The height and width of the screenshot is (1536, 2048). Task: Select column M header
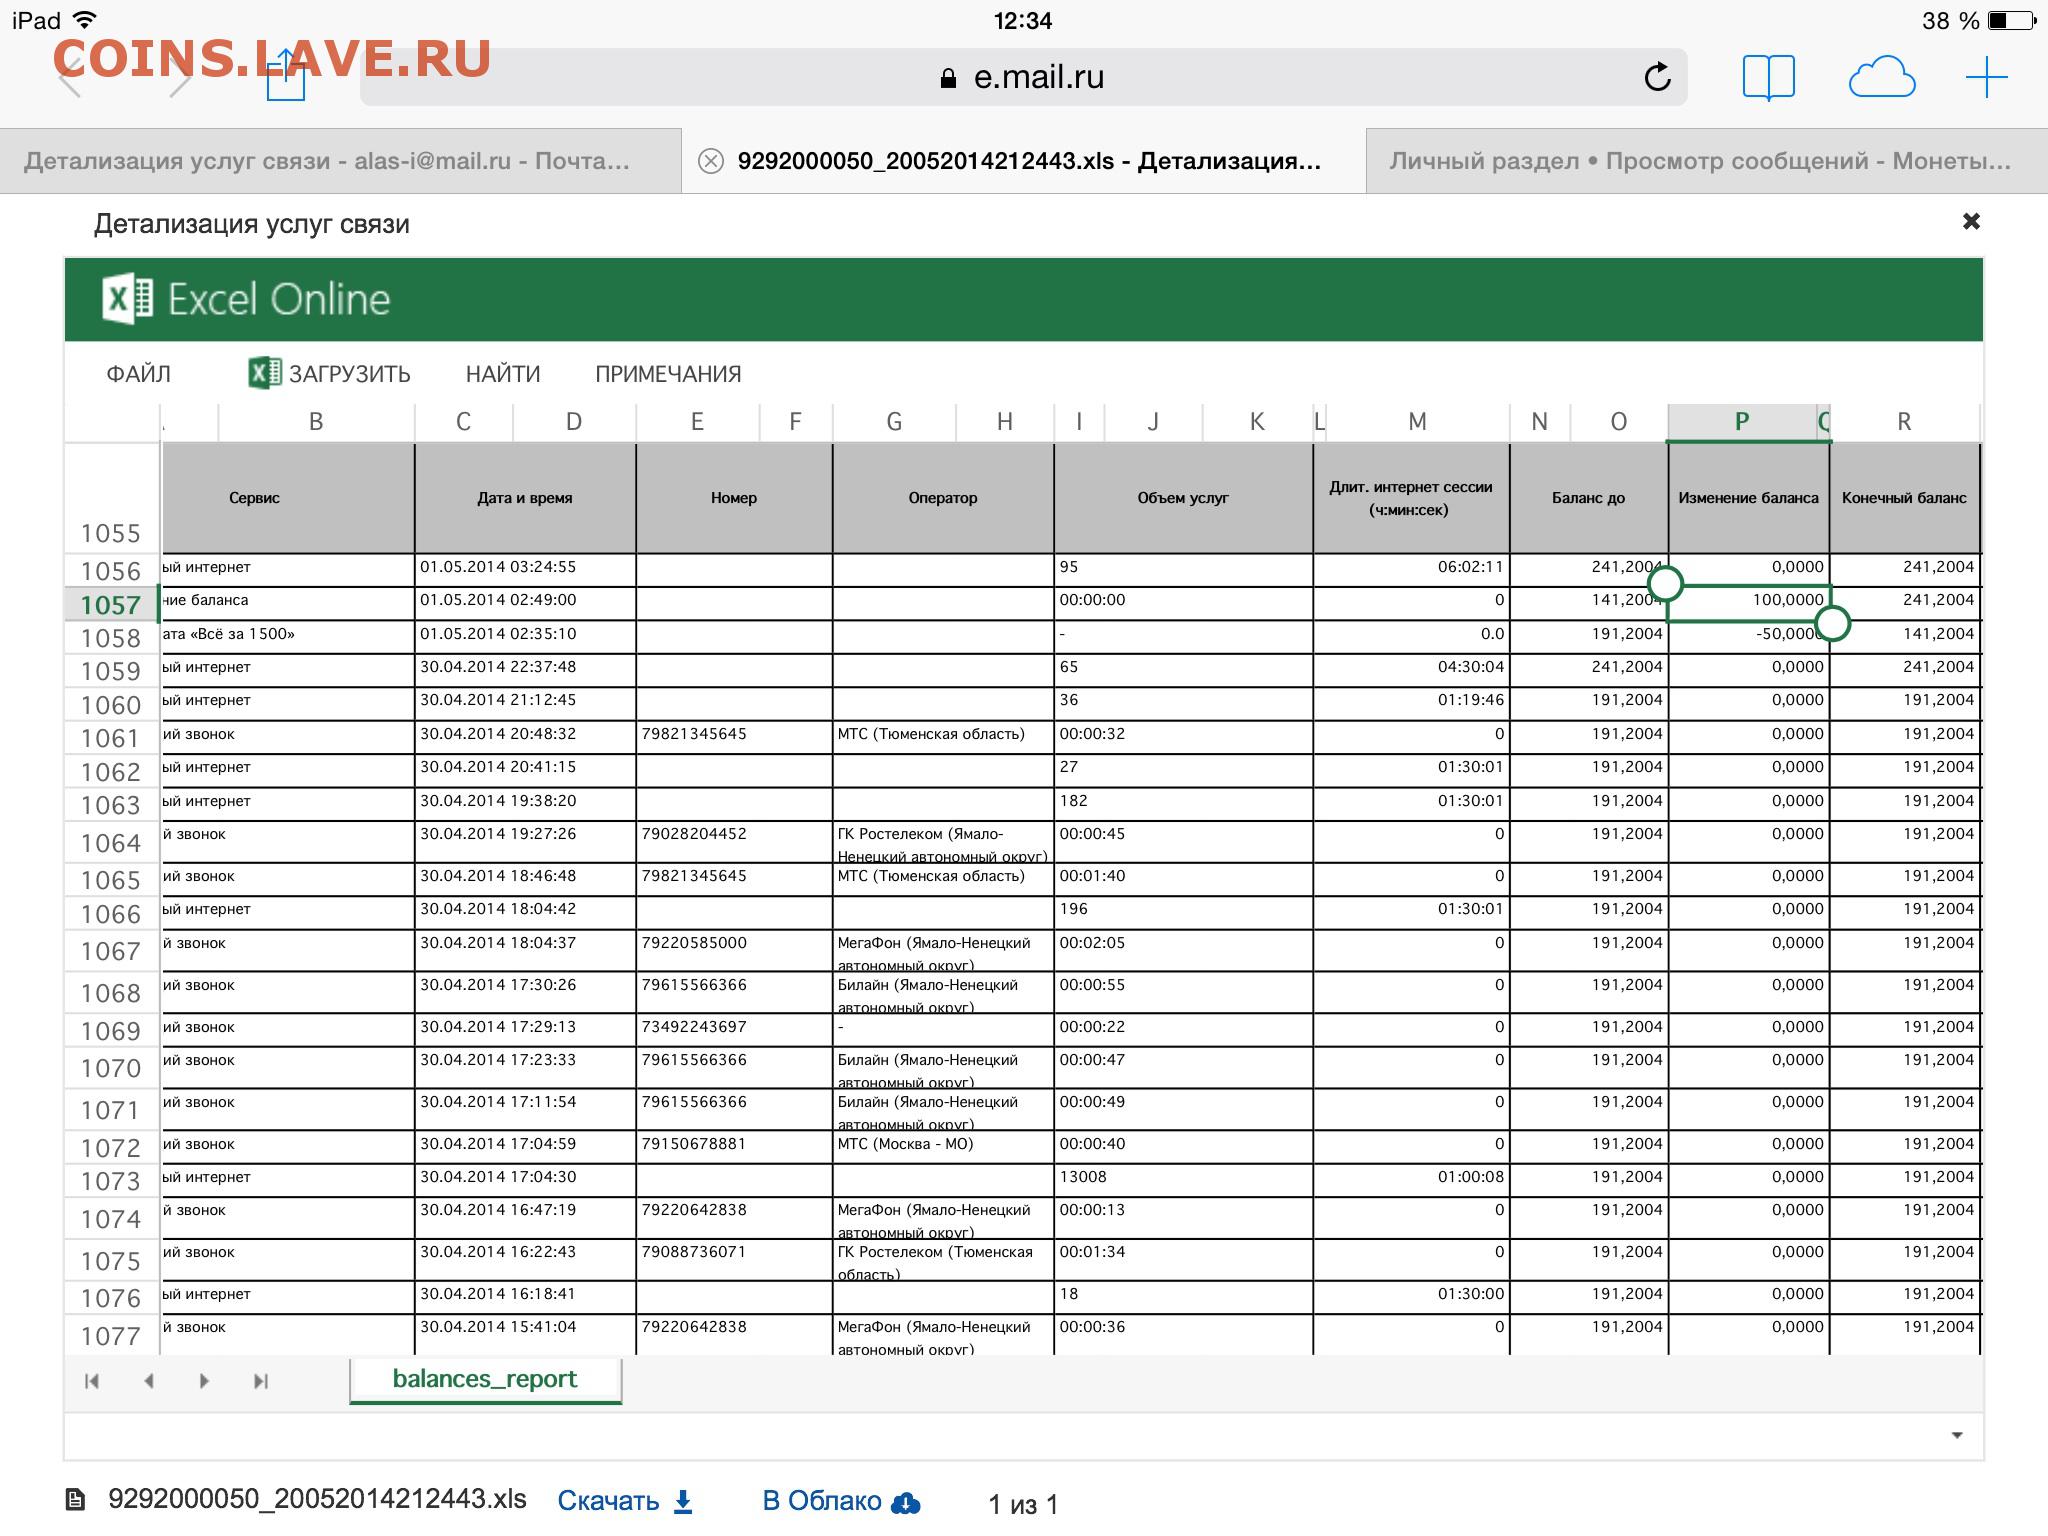1417,422
